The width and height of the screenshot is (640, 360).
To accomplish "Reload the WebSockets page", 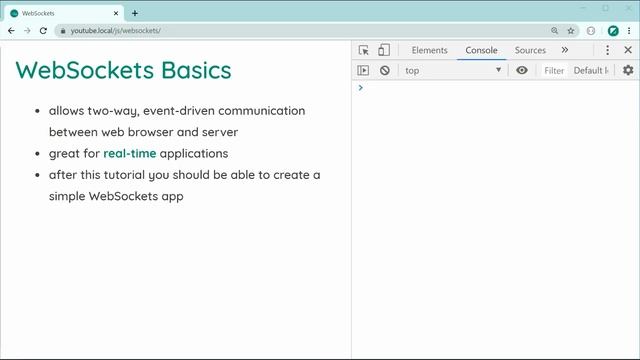I will pos(43,31).
